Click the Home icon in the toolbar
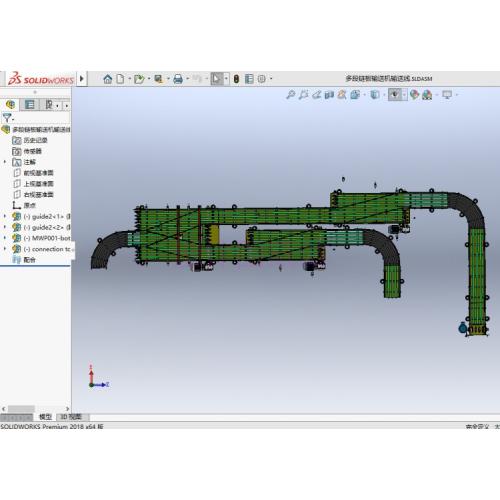This screenshot has width=500, height=500. click(107, 79)
